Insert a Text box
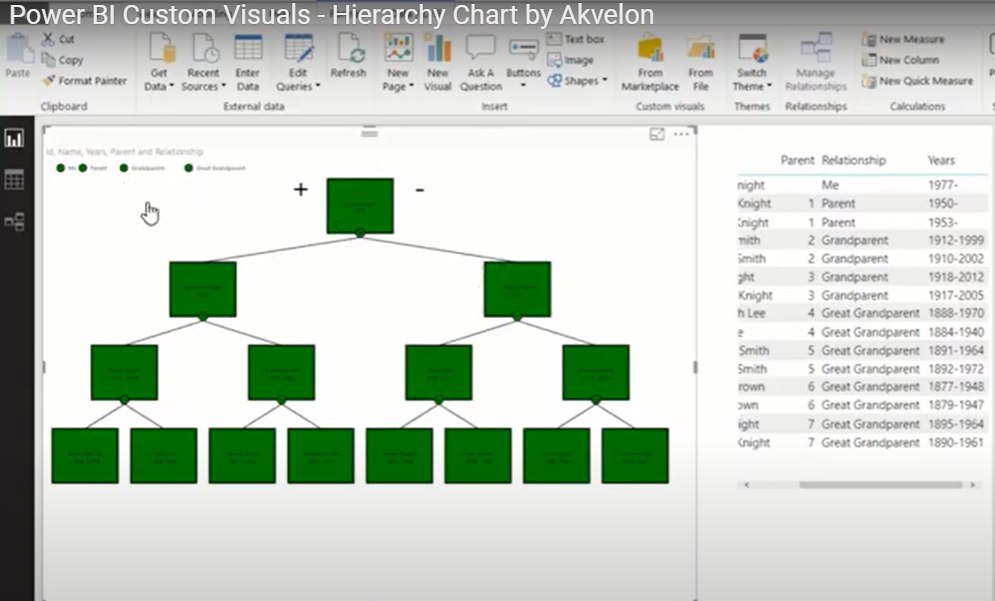995x601 pixels. pos(576,39)
